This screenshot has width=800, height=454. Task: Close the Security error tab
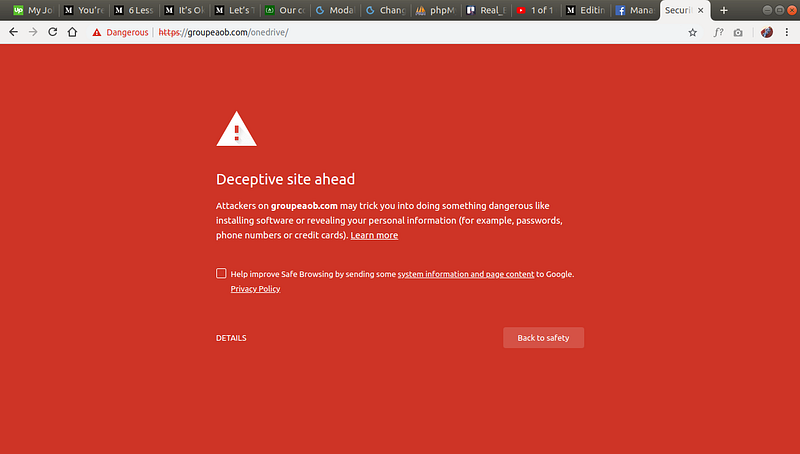click(701, 10)
